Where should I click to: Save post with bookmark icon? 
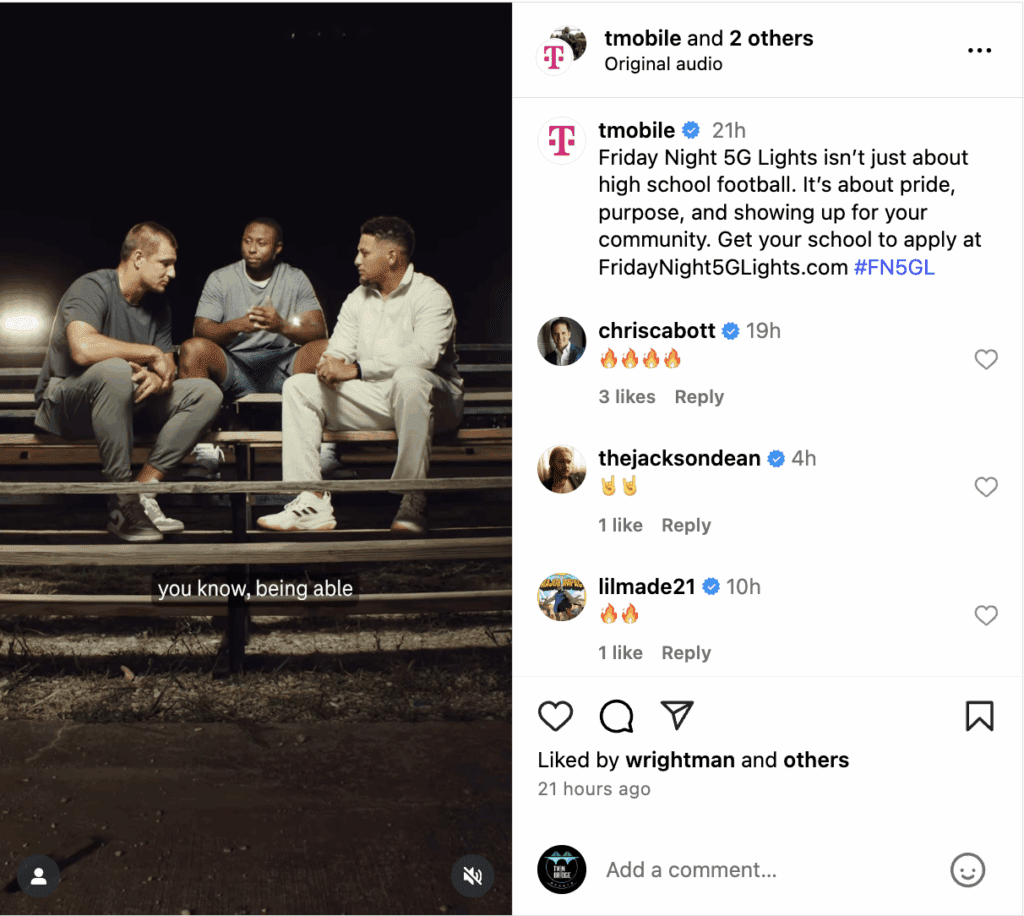coord(979,716)
